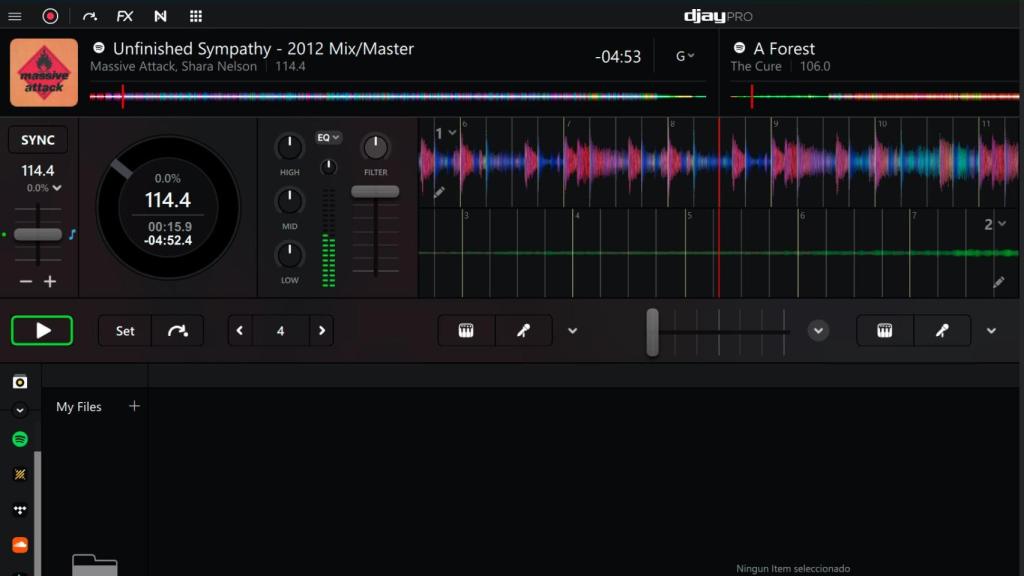Change the deck layout view
This screenshot has width=1024, height=576.
click(x=195, y=16)
